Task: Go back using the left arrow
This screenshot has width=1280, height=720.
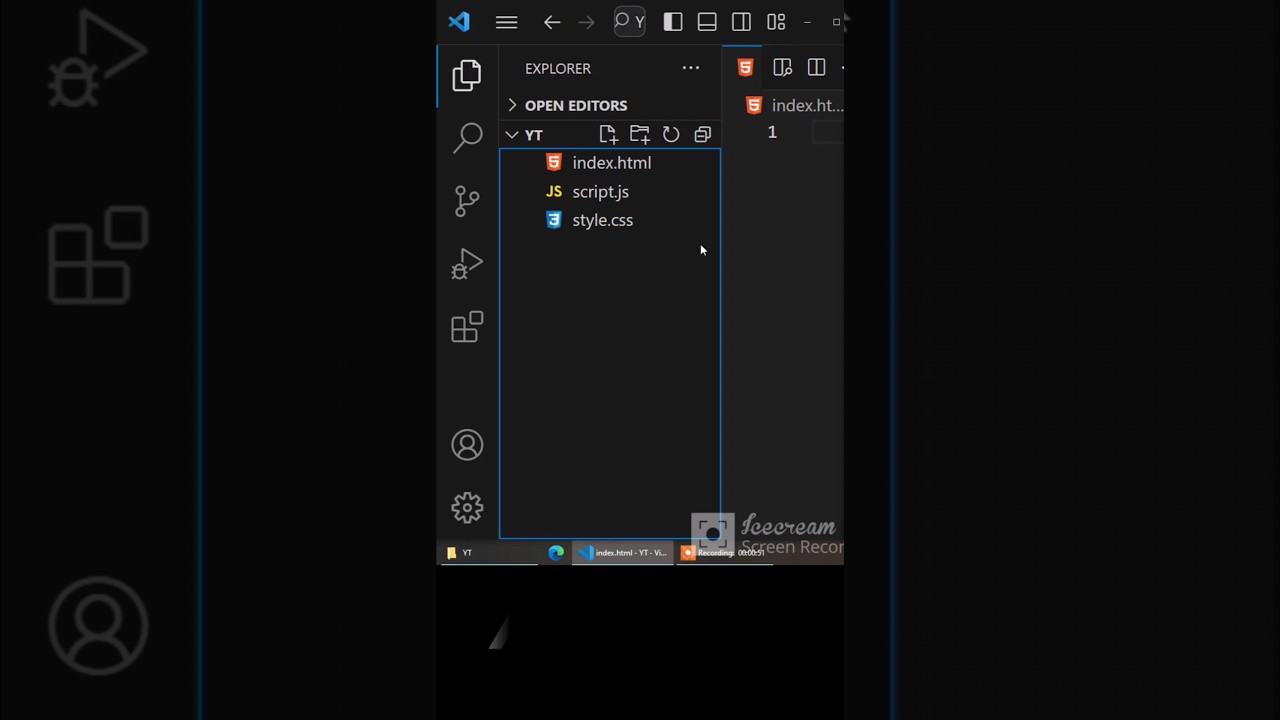Action: 552,22
